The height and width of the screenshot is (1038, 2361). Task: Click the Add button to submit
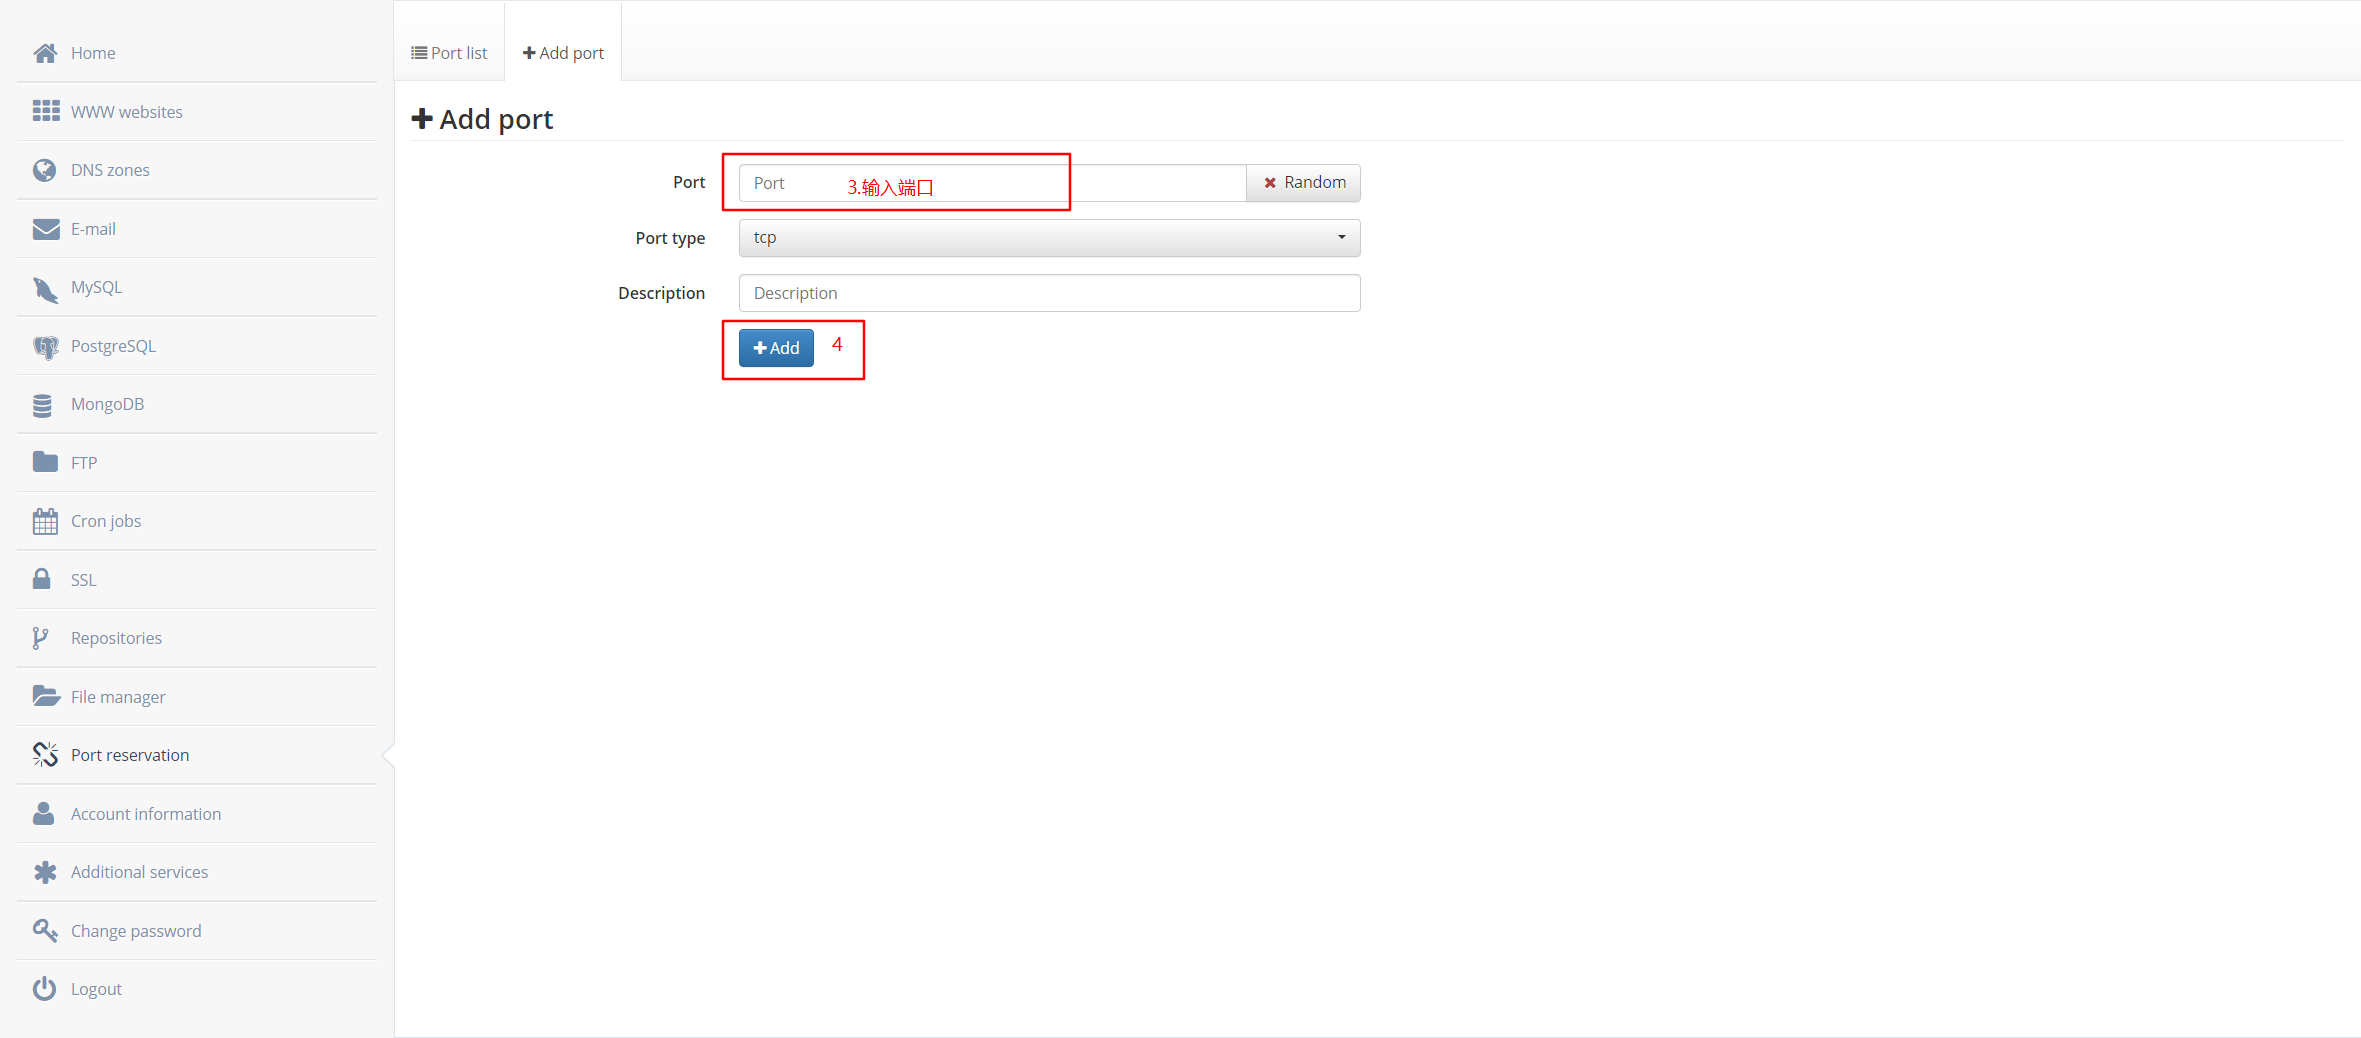pos(775,348)
